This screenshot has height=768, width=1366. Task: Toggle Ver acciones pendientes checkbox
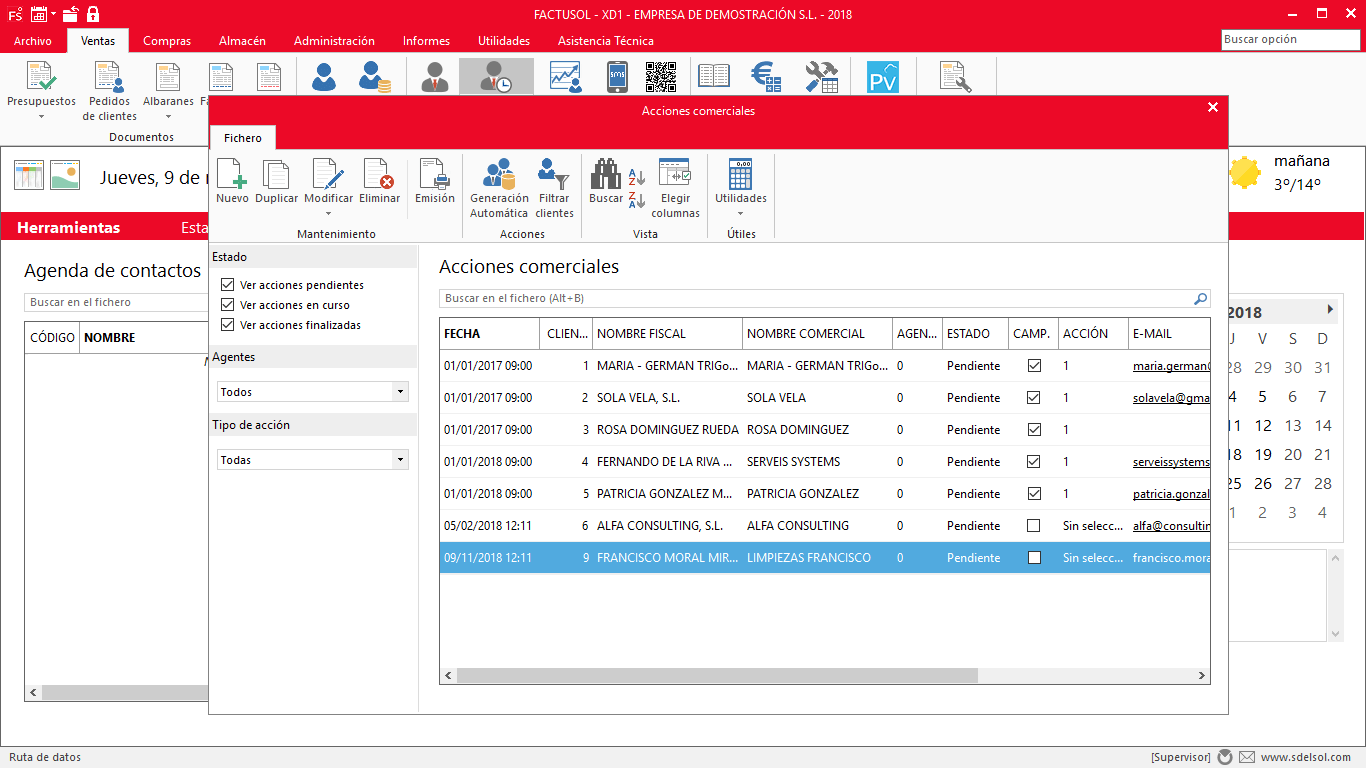228,285
